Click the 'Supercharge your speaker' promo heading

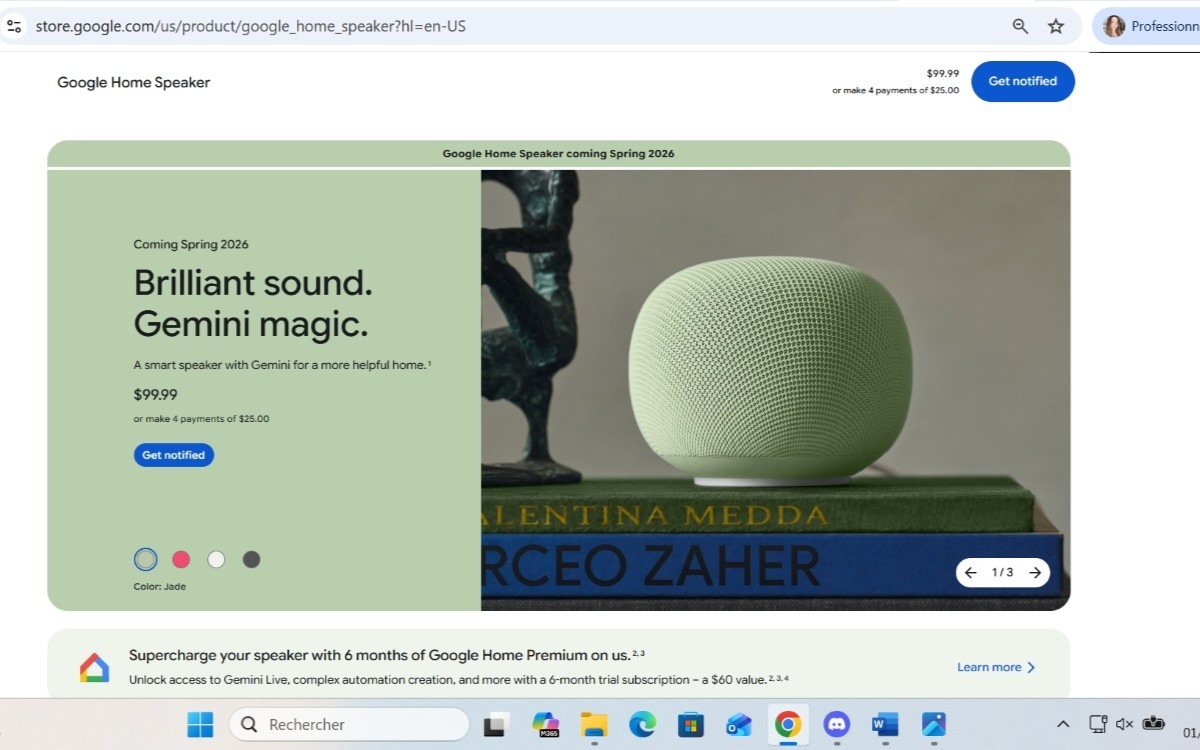[386, 655]
